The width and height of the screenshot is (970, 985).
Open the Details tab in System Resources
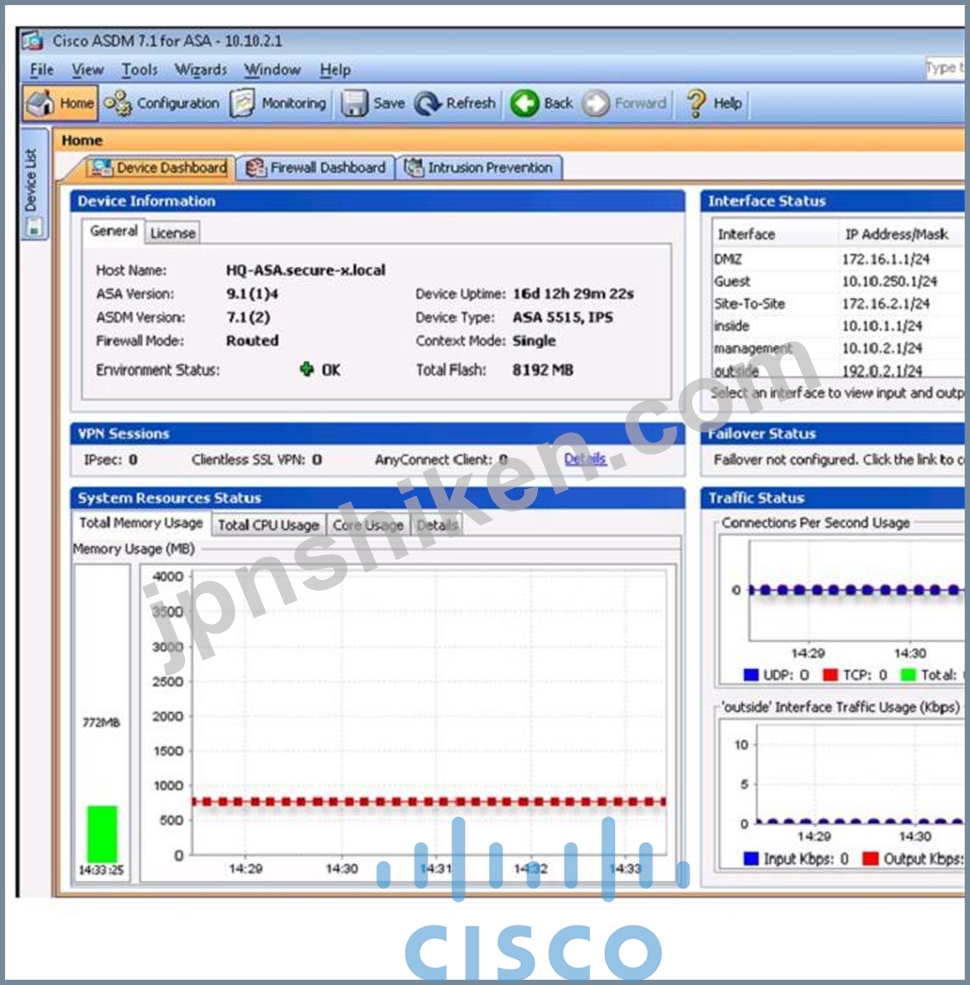[x=437, y=525]
